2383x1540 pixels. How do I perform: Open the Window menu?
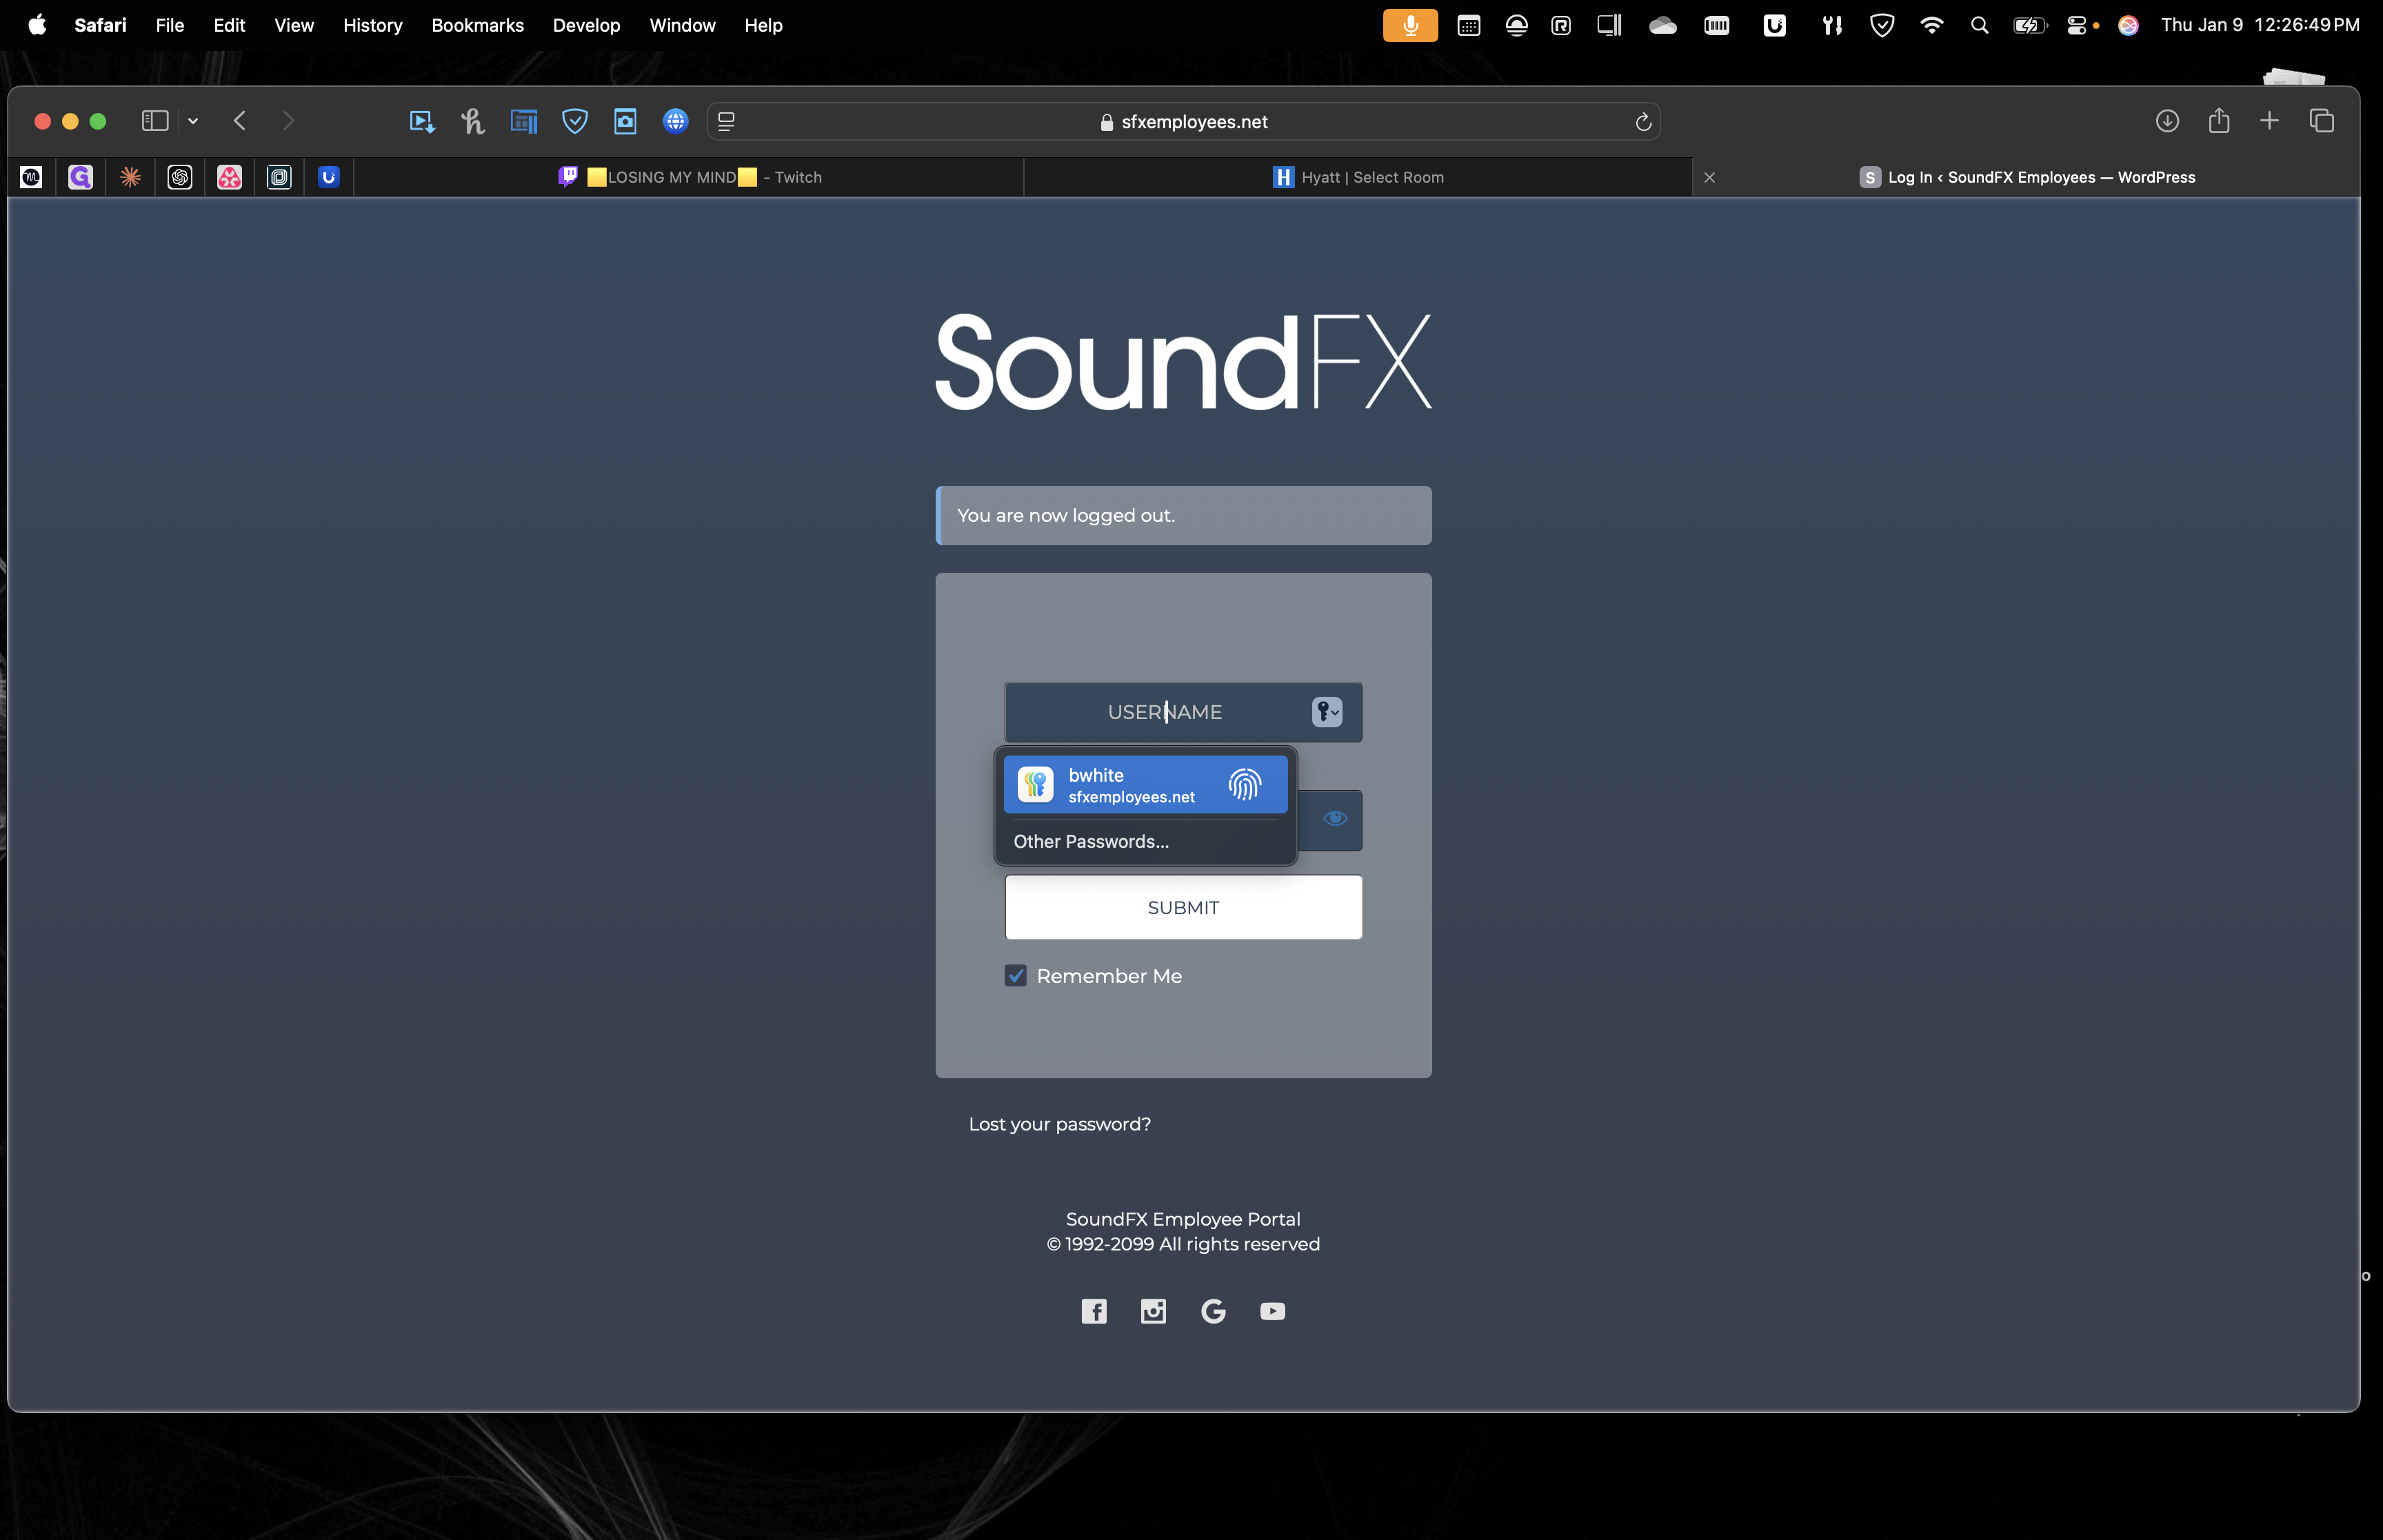(x=682, y=25)
